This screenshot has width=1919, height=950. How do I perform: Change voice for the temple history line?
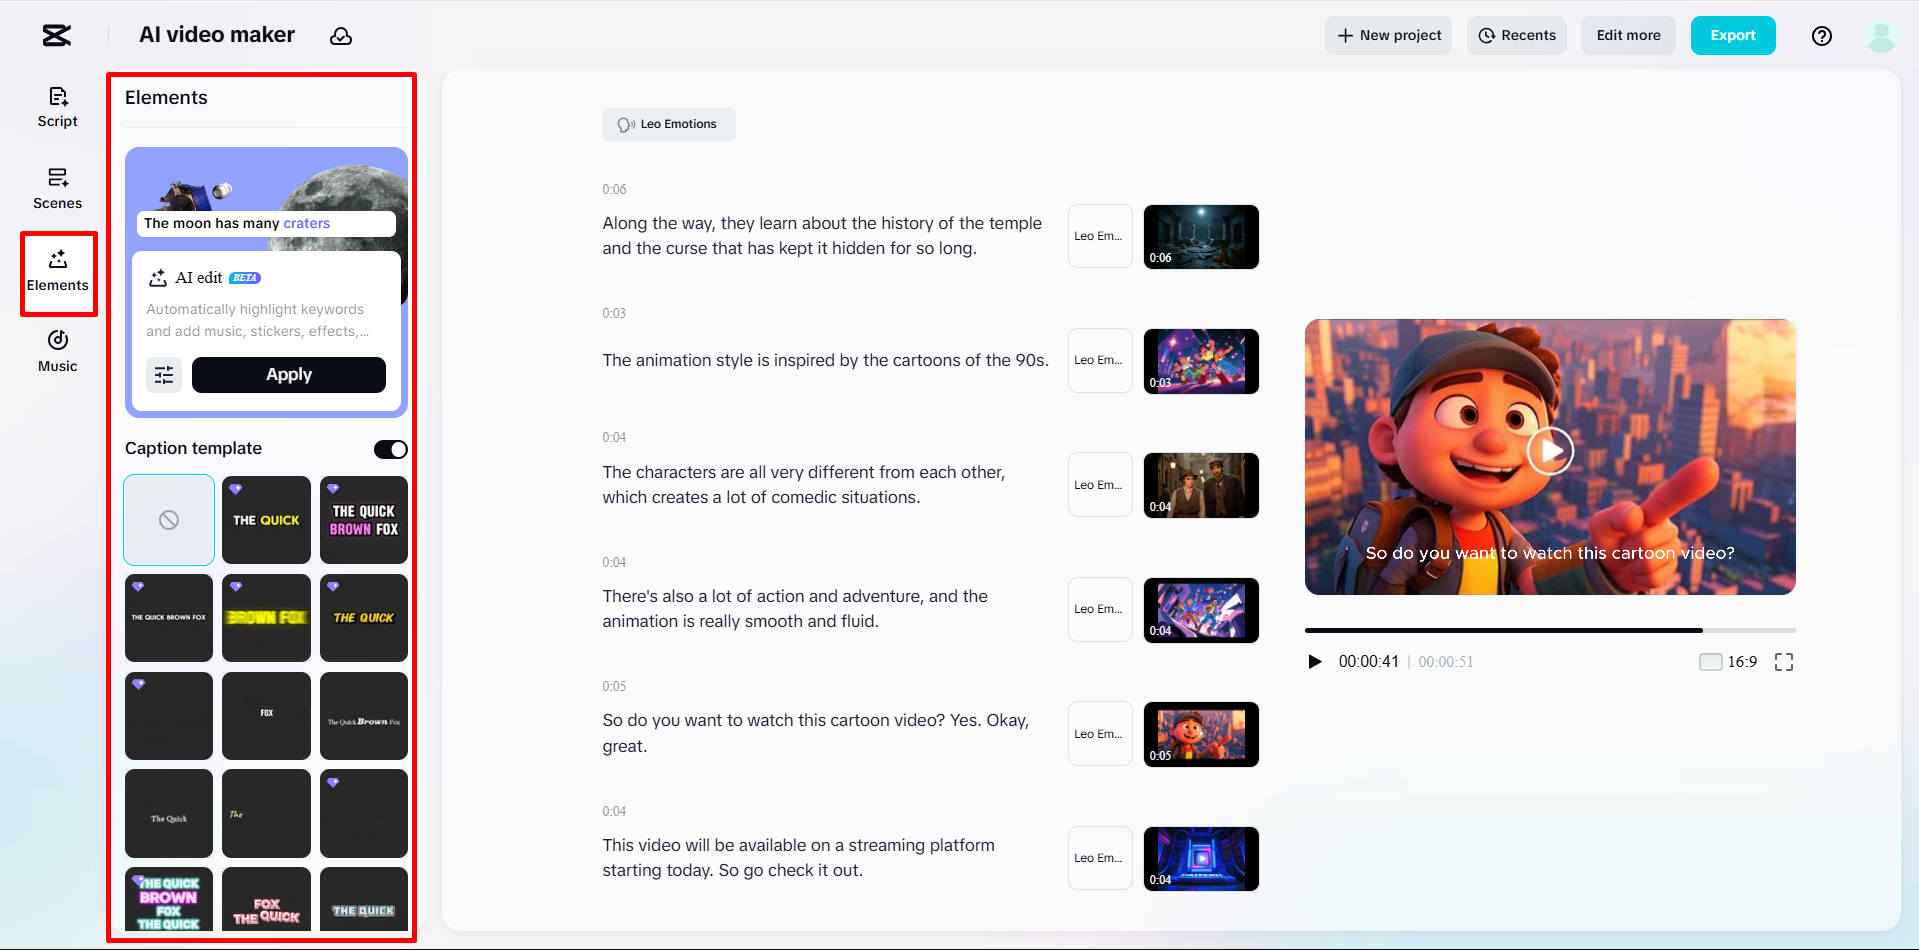click(x=1100, y=236)
